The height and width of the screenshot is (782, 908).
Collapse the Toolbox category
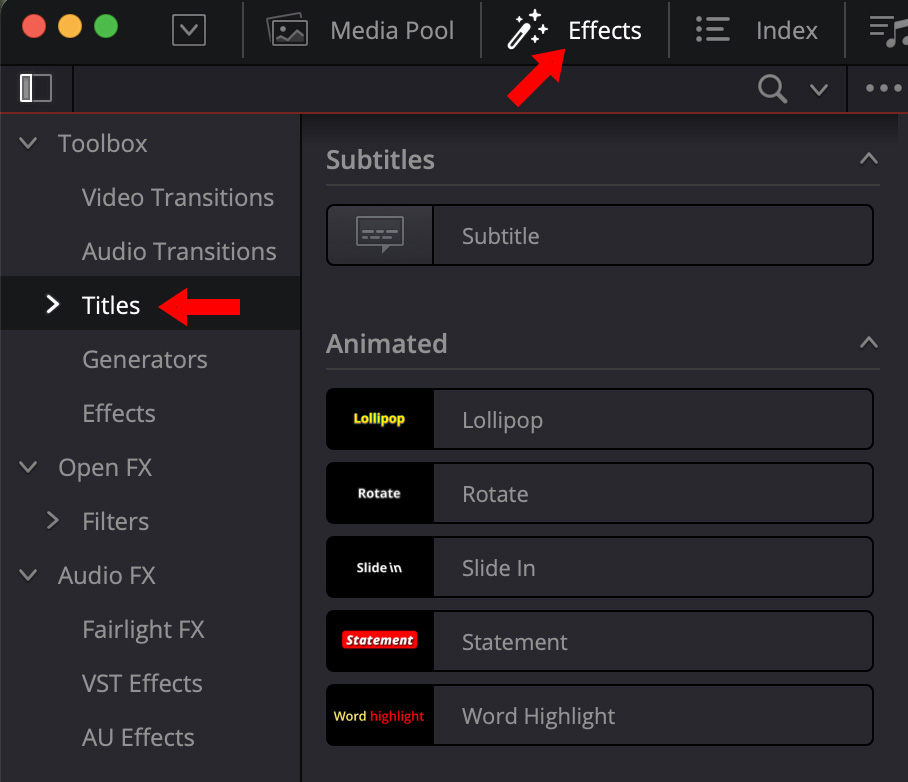coord(27,143)
